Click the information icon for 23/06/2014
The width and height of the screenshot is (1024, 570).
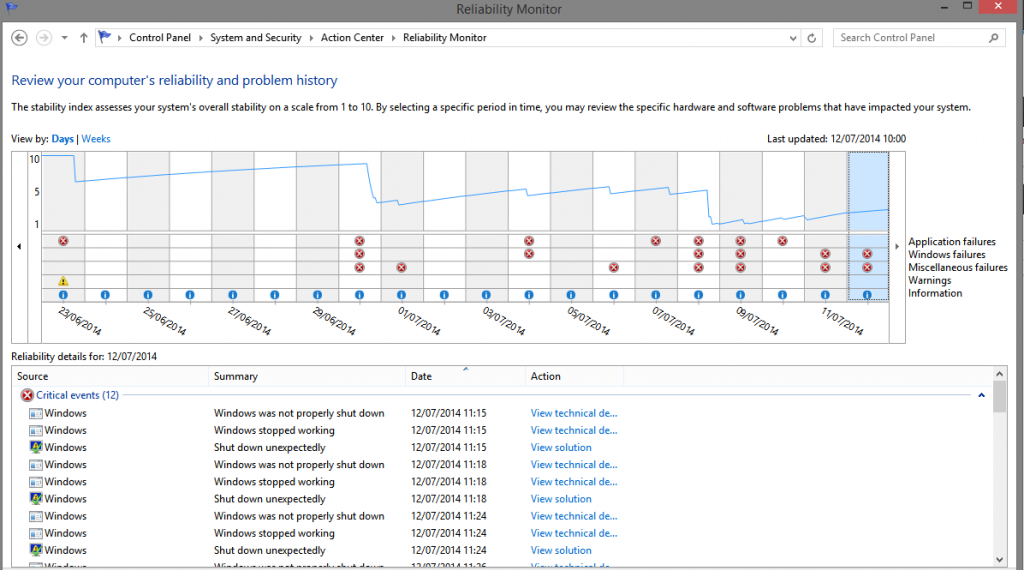coord(63,295)
